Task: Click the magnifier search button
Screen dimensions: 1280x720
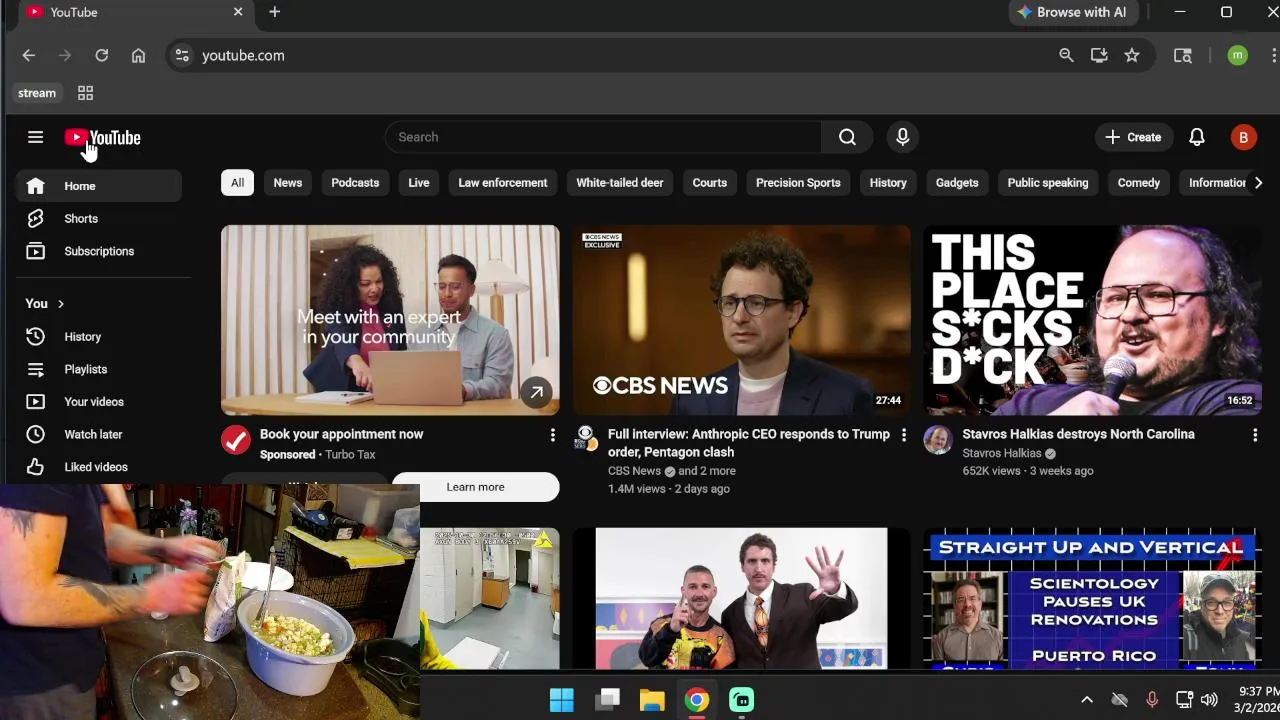Action: pos(847,137)
